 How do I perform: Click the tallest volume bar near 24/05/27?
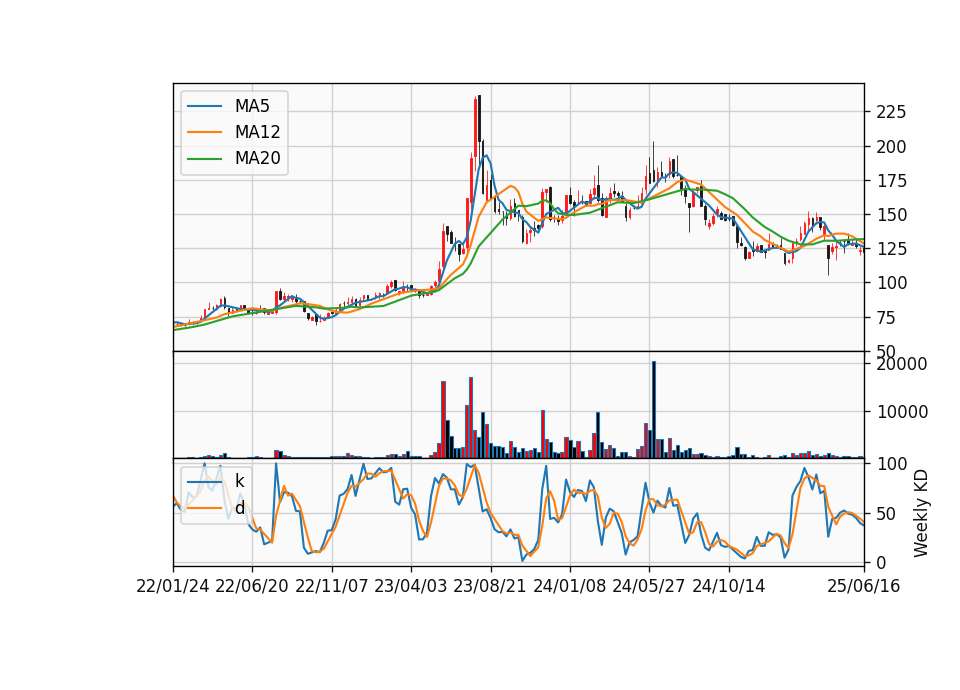pyautogui.click(x=654, y=410)
